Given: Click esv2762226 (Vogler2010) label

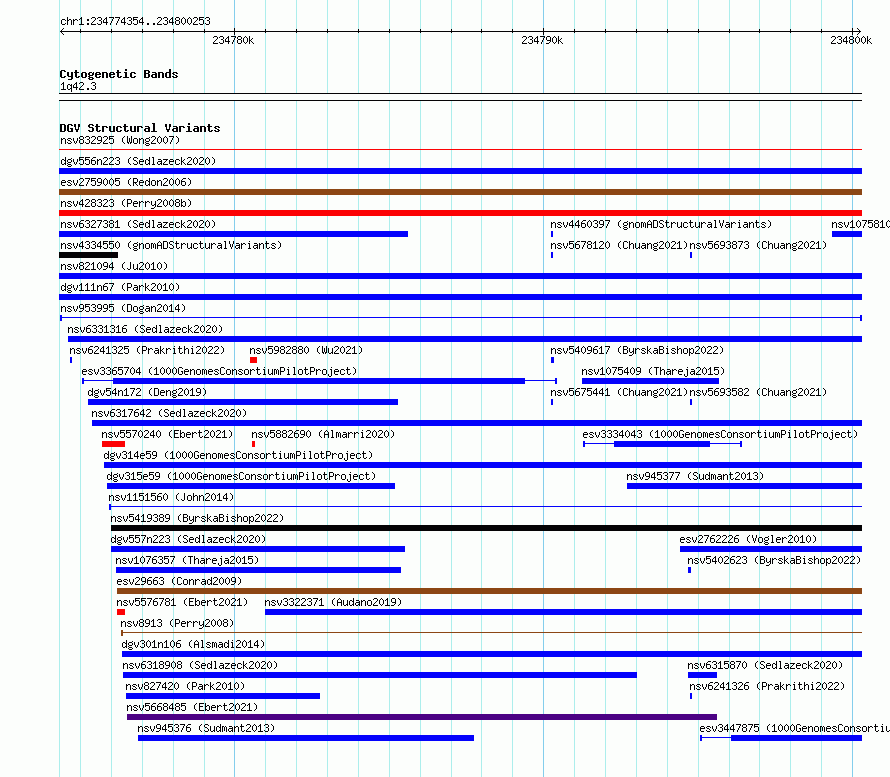Looking at the screenshot, I should pos(748,539).
